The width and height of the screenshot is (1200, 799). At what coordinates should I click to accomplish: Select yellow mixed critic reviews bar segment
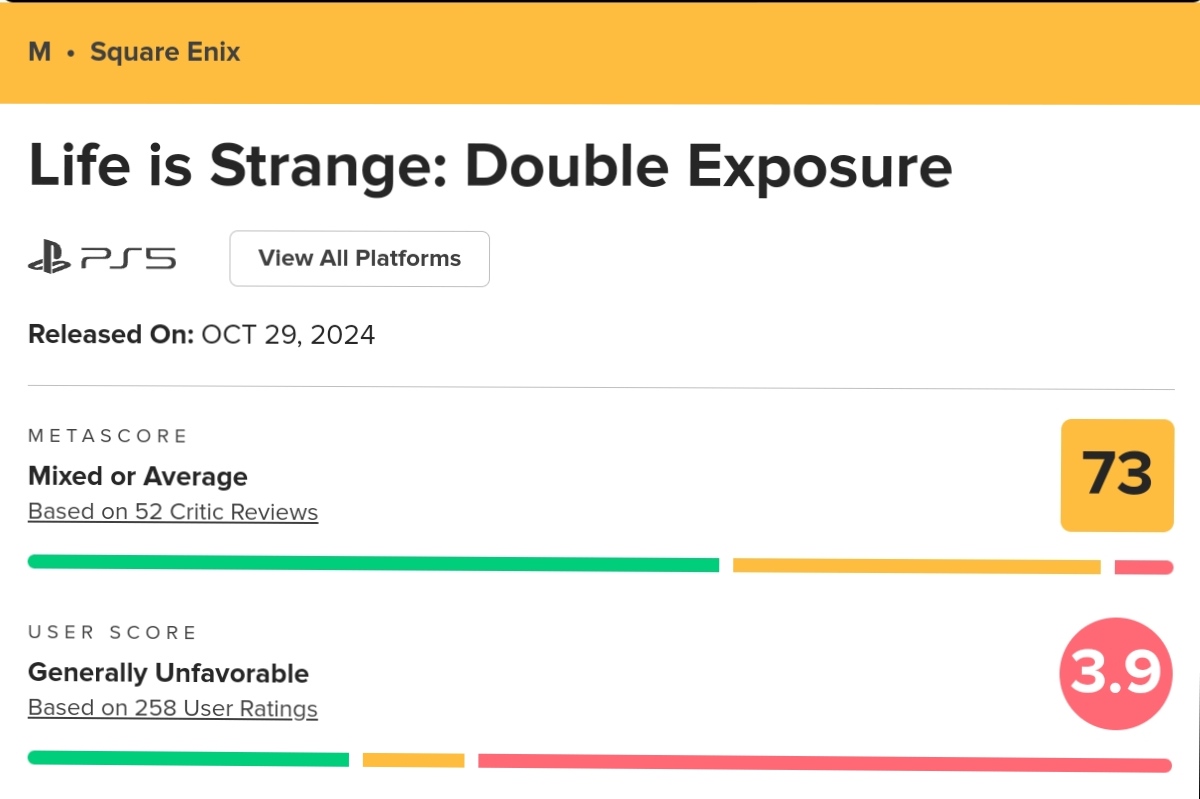[x=916, y=566]
